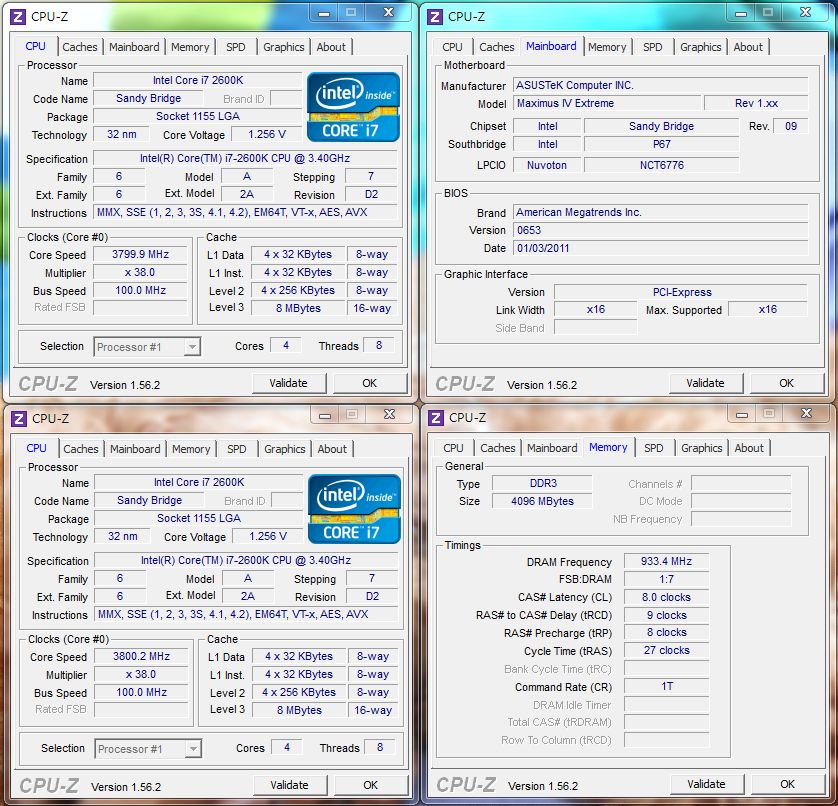This screenshot has height=806, width=838.
Task: Open Mainboard tab in top-left CPU-Z window
Action: (x=134, y=47)
